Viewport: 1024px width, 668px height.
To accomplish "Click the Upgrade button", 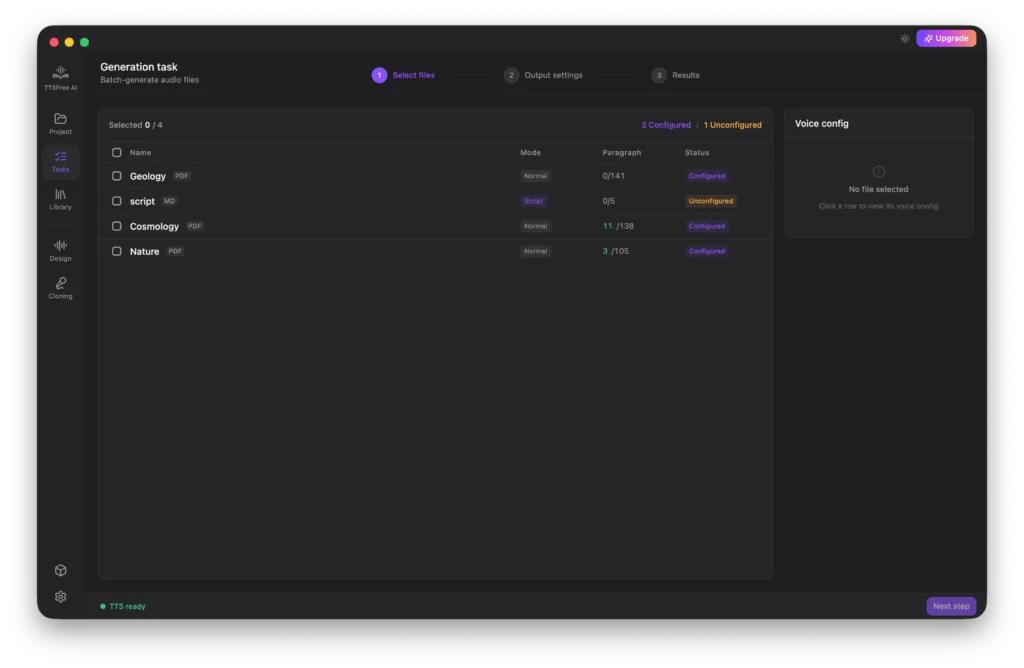I will click(946, 39).
